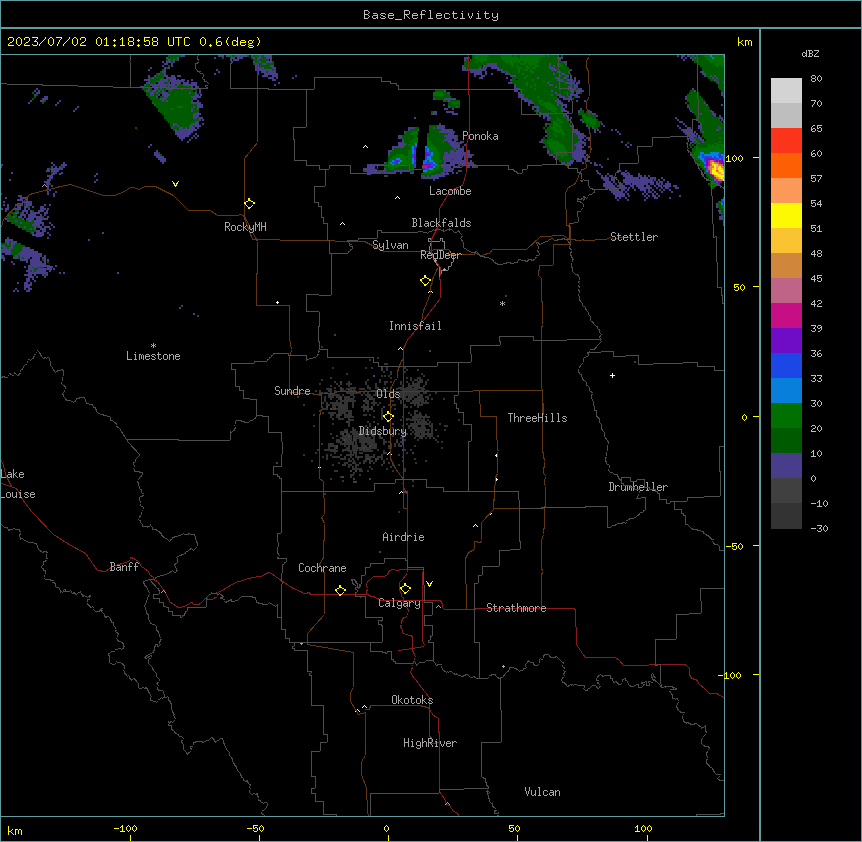Click the 51 dBZ yellow color swatch
Viewport: 862px width, 842px height.
(786, 215)
